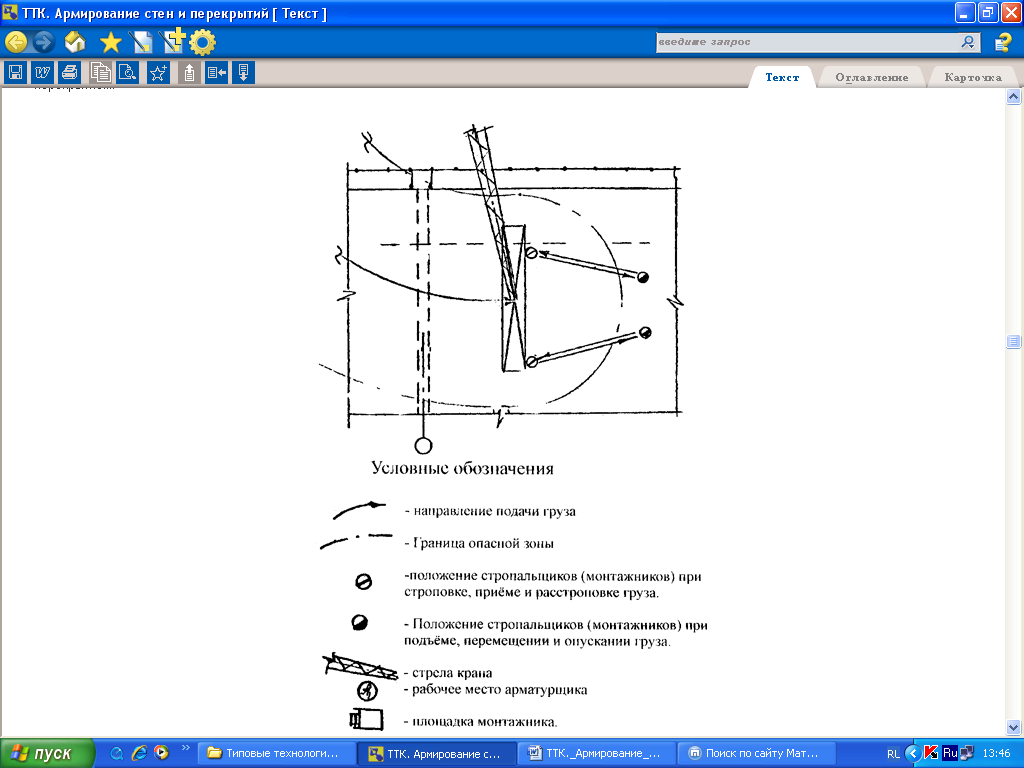Click Ru language indicator in tray

[950, 753]
